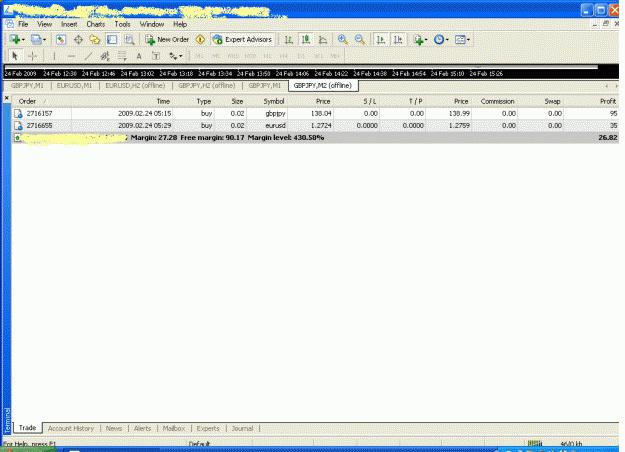Toggle the Expert Advisors button
This screenshot has height=452, width=625.
(x=242, y=39)
